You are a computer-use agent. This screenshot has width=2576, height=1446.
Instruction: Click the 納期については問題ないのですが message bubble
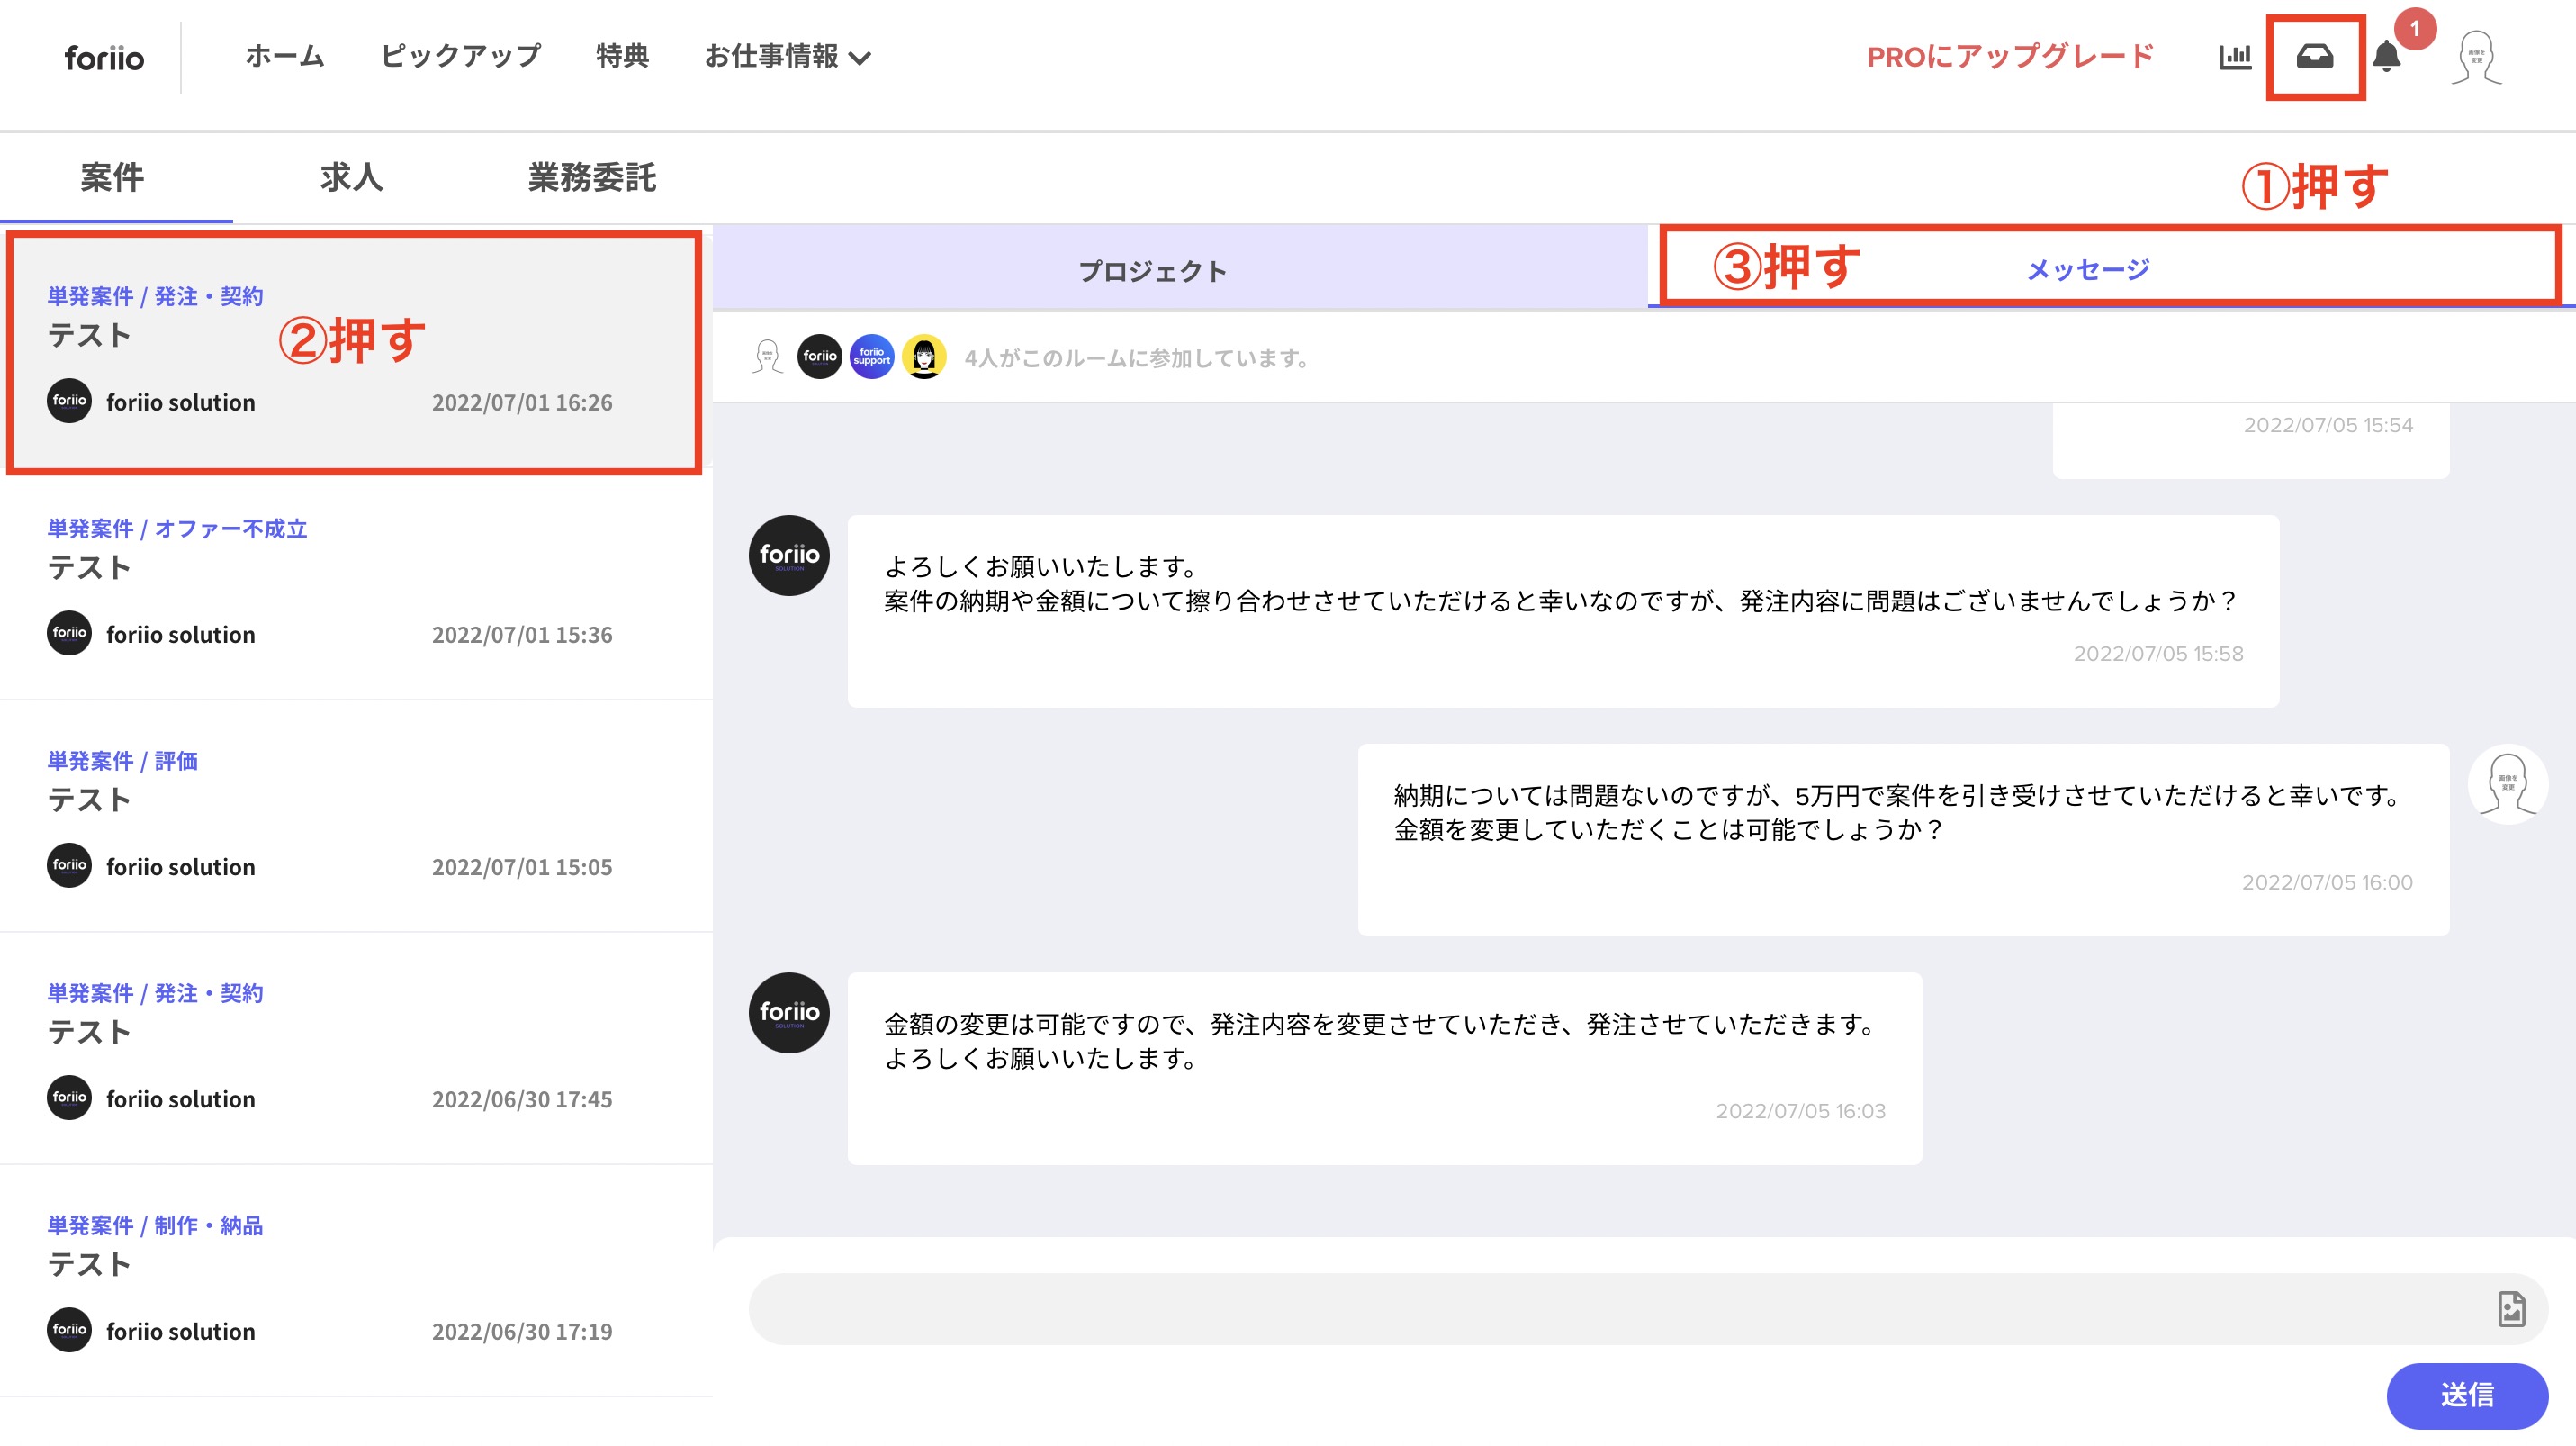(1903, 839)
